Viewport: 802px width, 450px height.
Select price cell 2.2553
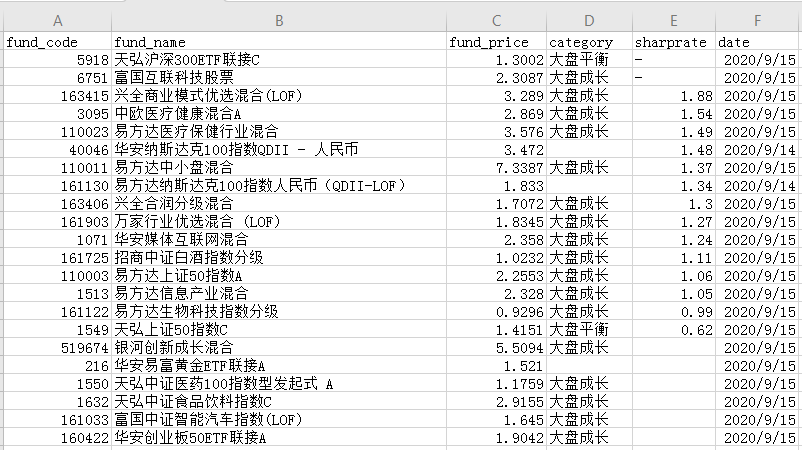click(x=496, y=276)
